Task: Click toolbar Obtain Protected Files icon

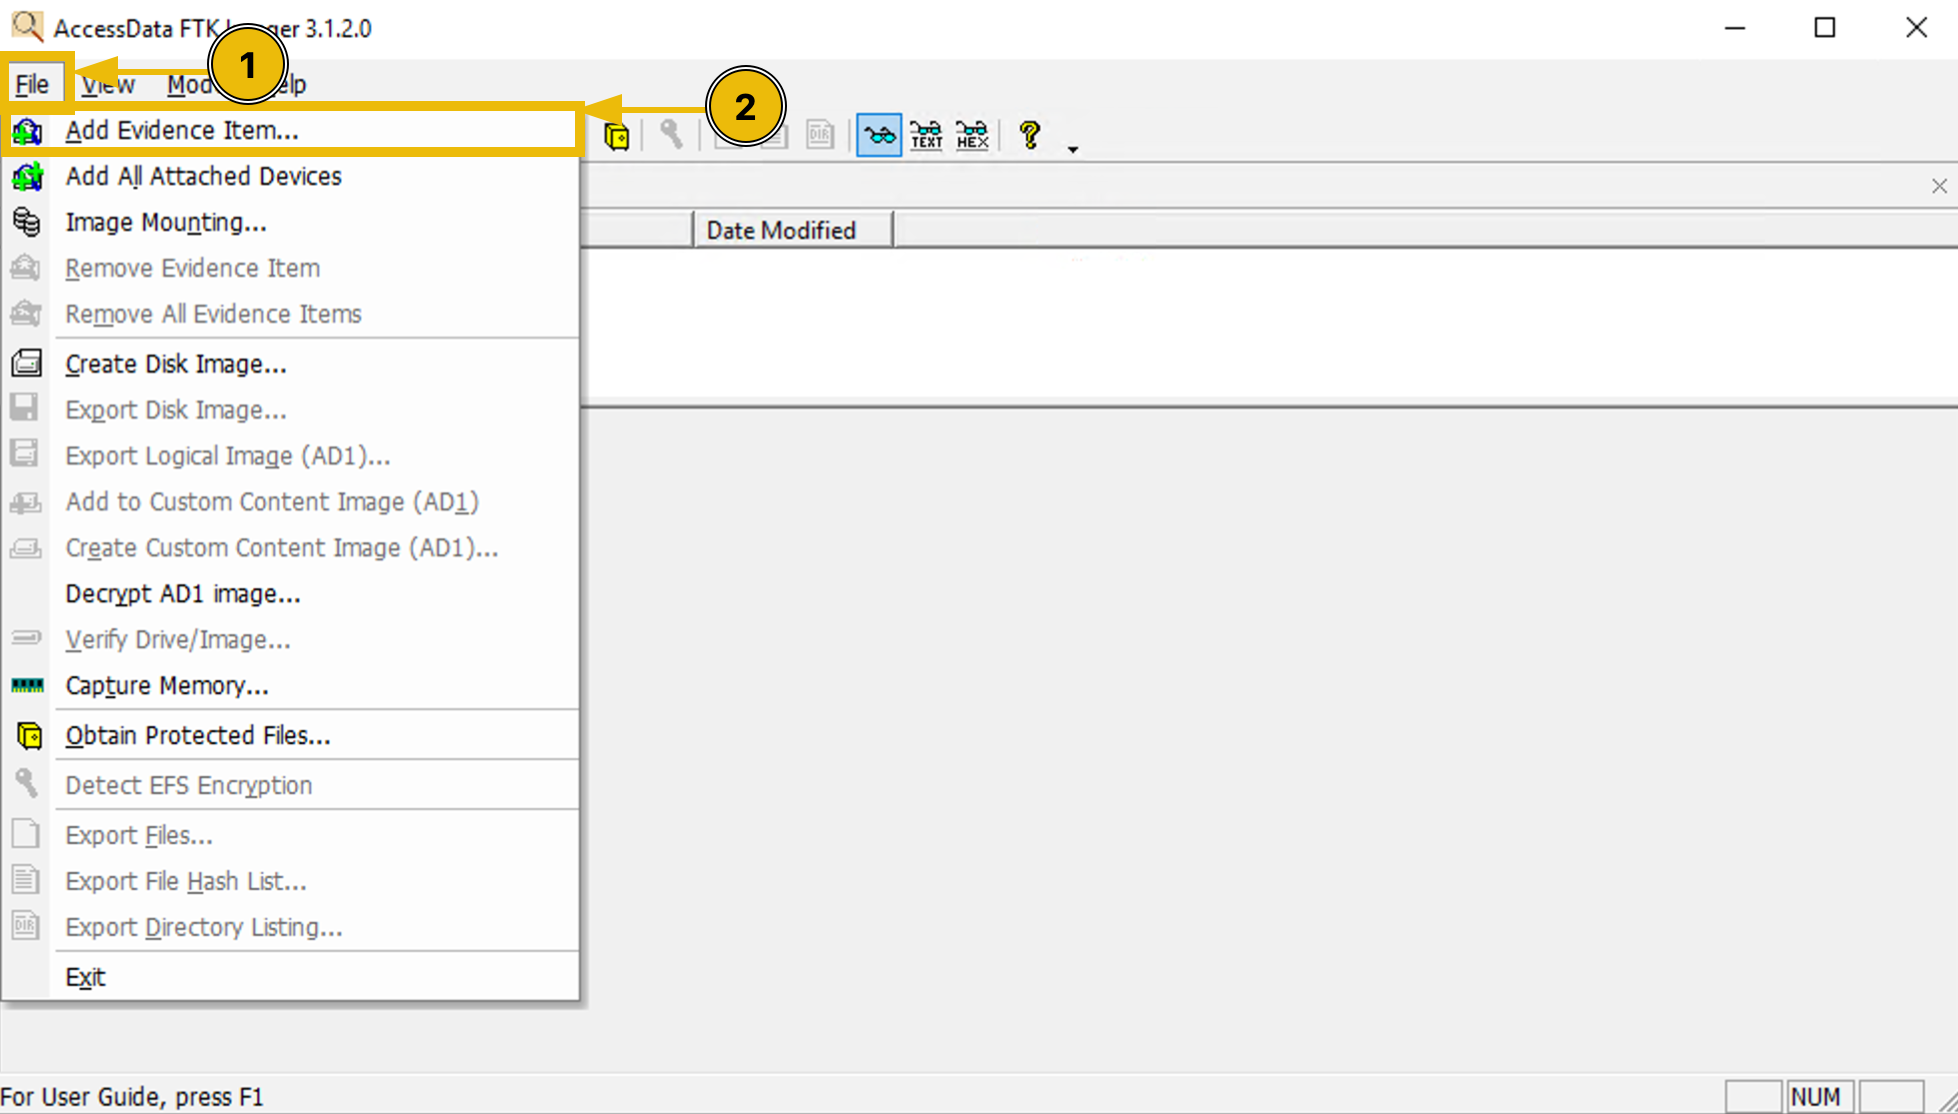Action: click(617, 135)
